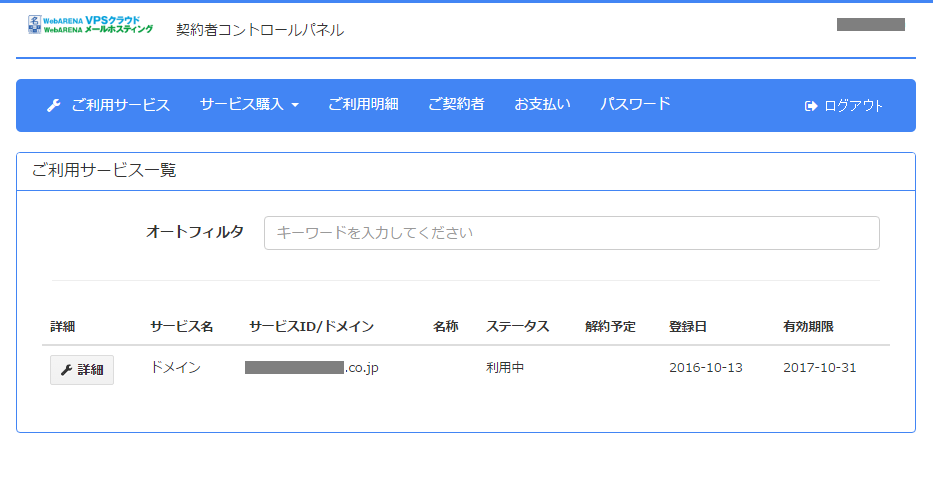Sort by the サービス名 column header
The height and width of the screenshot is (477, 933).
[x=181, y=327]
